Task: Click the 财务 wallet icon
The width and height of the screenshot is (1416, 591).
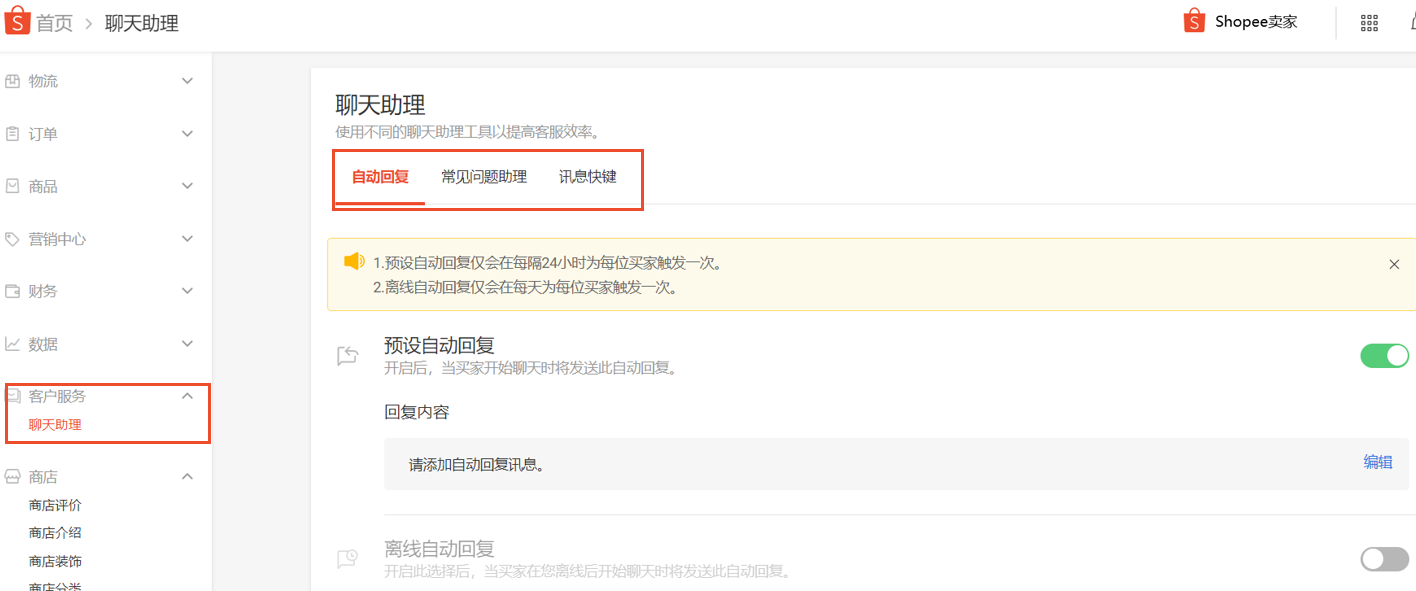Action: [x=13, y=291]
